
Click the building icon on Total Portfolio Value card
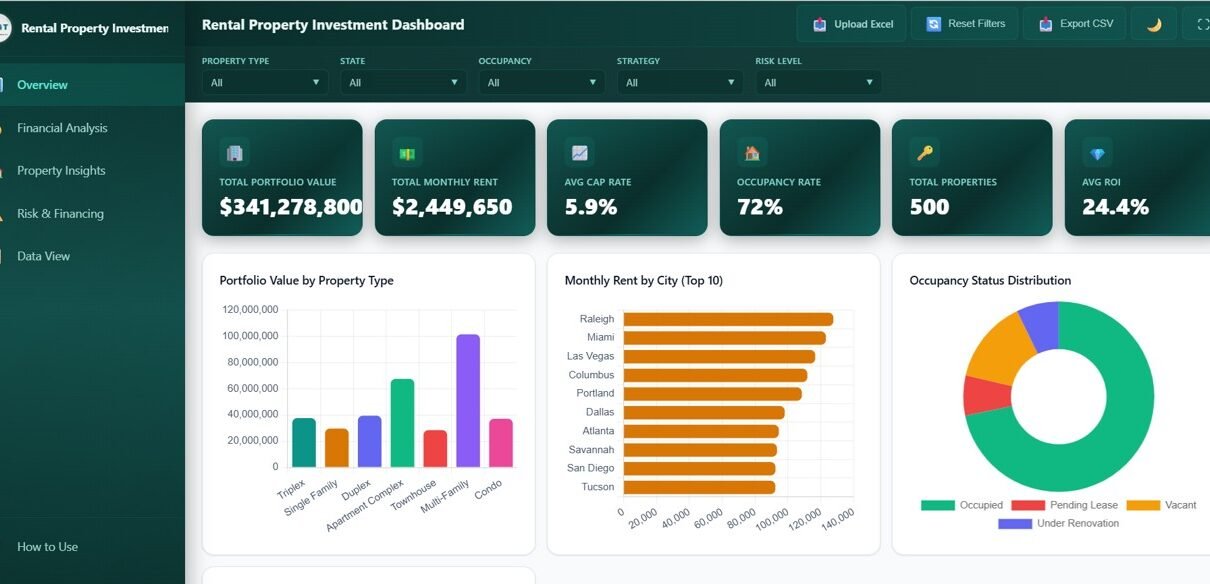tap(234, 153)
